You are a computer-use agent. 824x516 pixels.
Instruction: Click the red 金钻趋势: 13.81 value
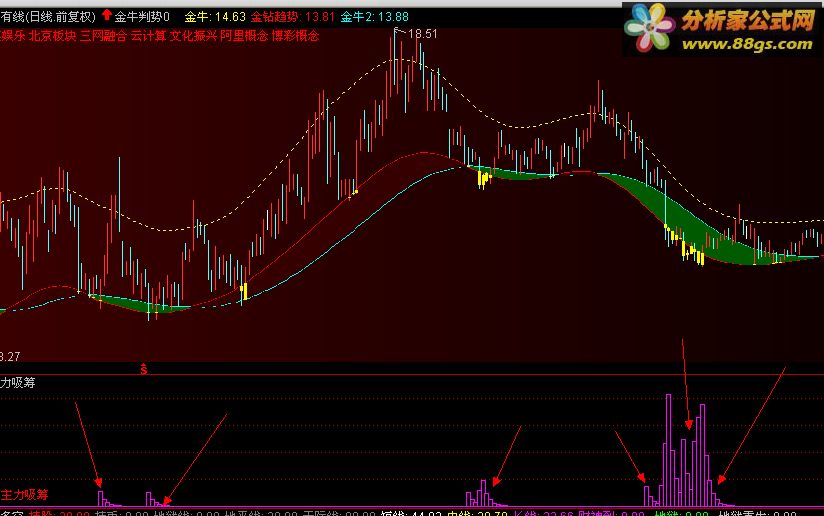point(292,17)
